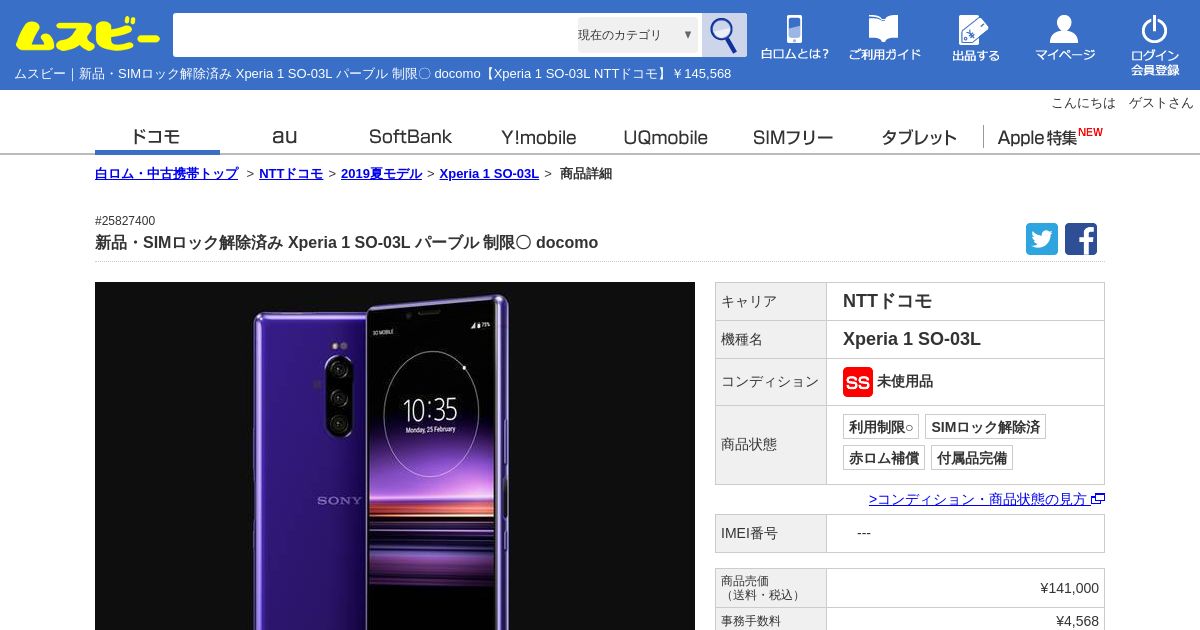Click the 利用制限○ status tag
The image size is (1200, 630).
coord(881,427)
